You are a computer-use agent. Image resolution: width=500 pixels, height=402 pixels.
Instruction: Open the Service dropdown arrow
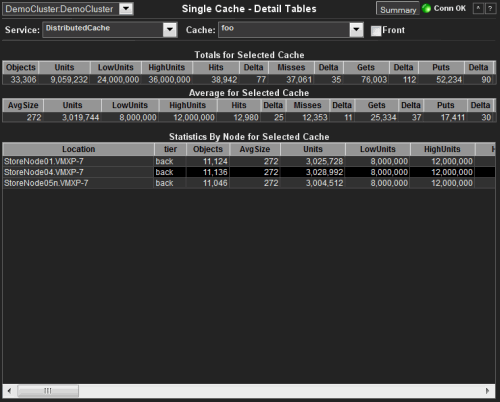pyautogui.click(x=170, y=30)
